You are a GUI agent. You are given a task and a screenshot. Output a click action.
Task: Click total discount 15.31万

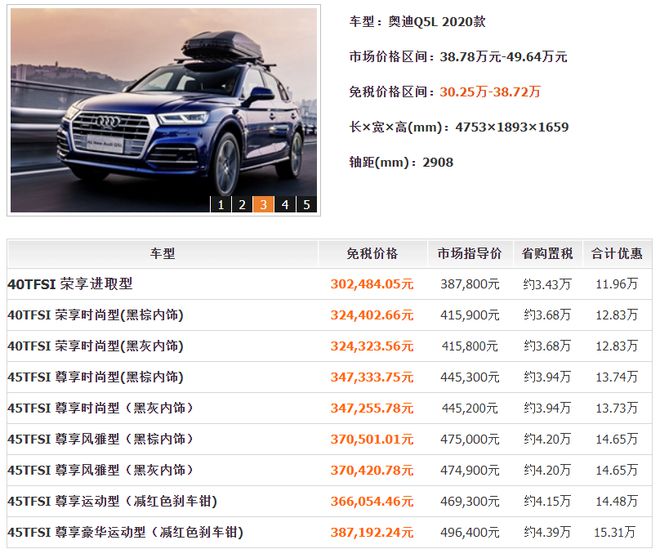click(x=615, y=532)
